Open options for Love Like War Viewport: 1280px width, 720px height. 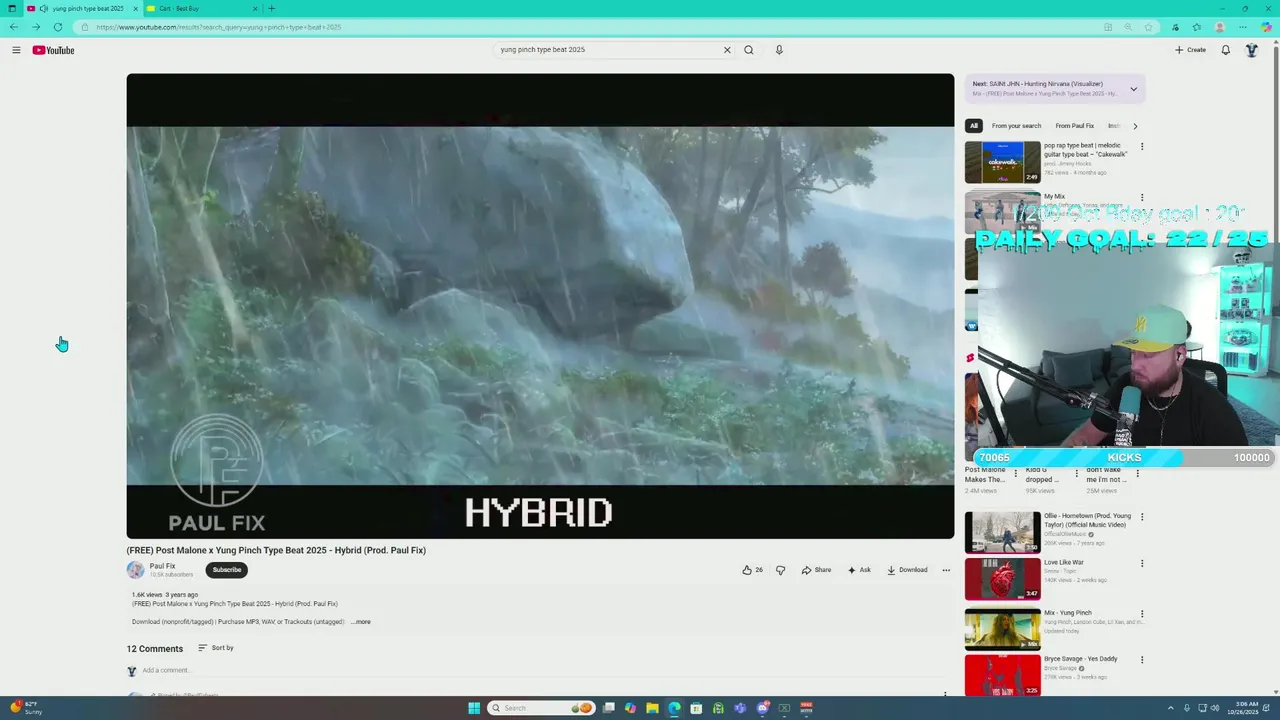tap(1142, 563)
